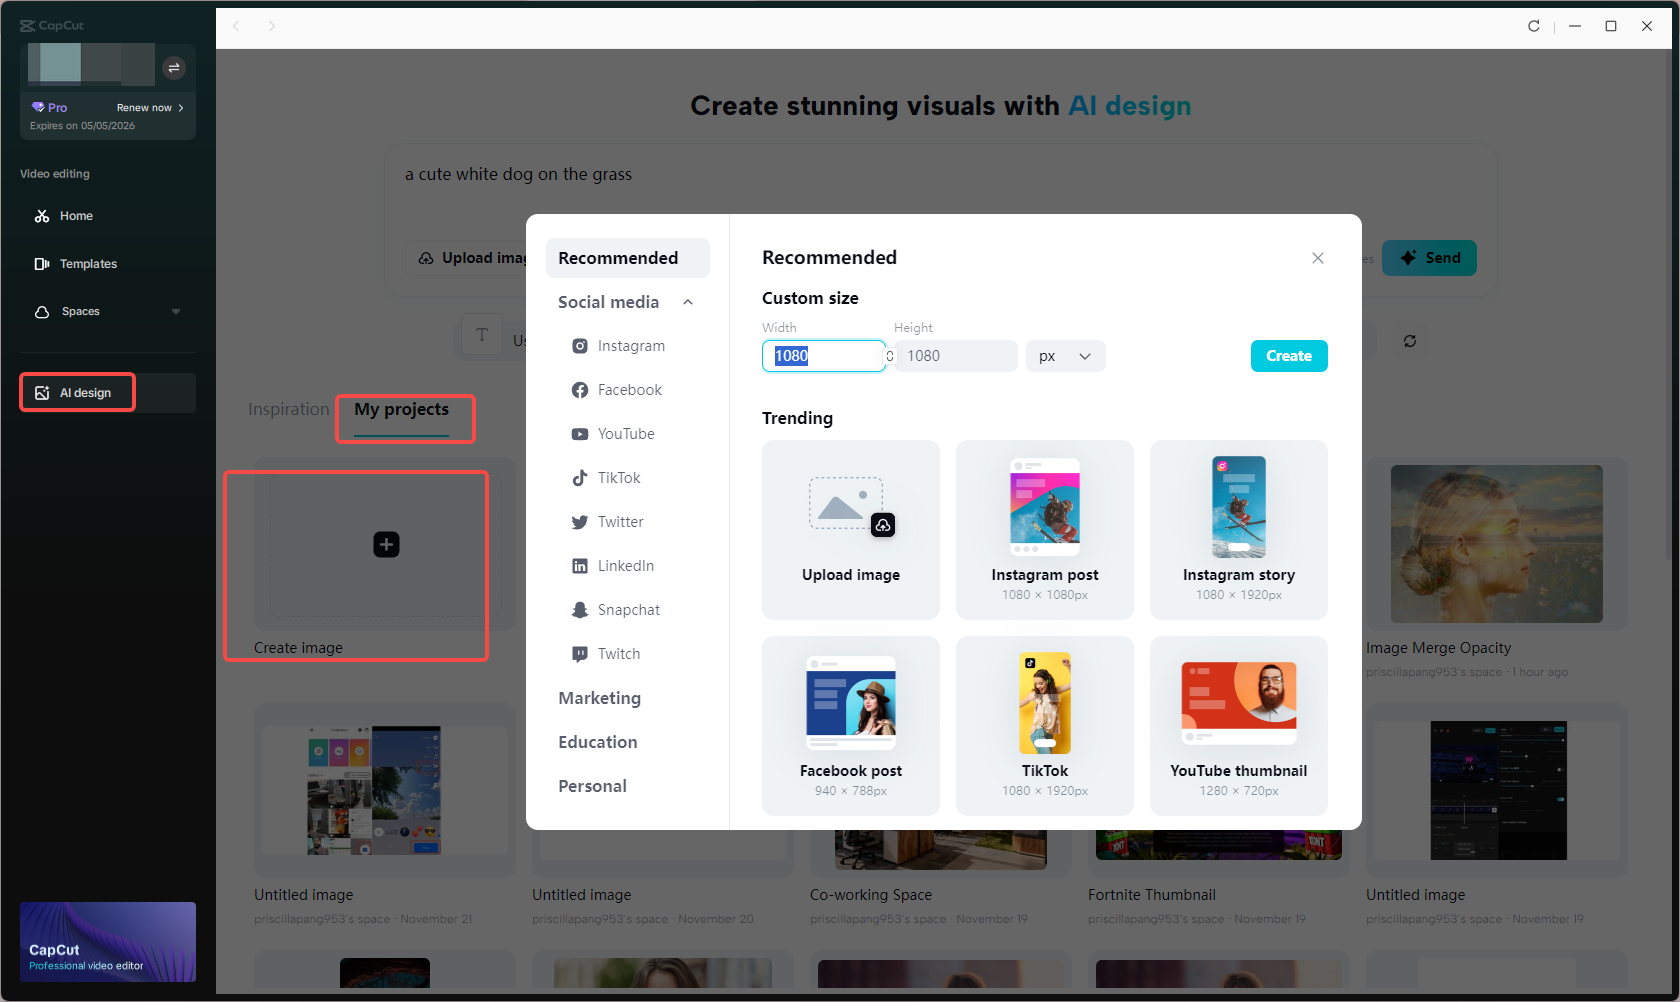Click the Send button for the prompt

point(1429,257)
